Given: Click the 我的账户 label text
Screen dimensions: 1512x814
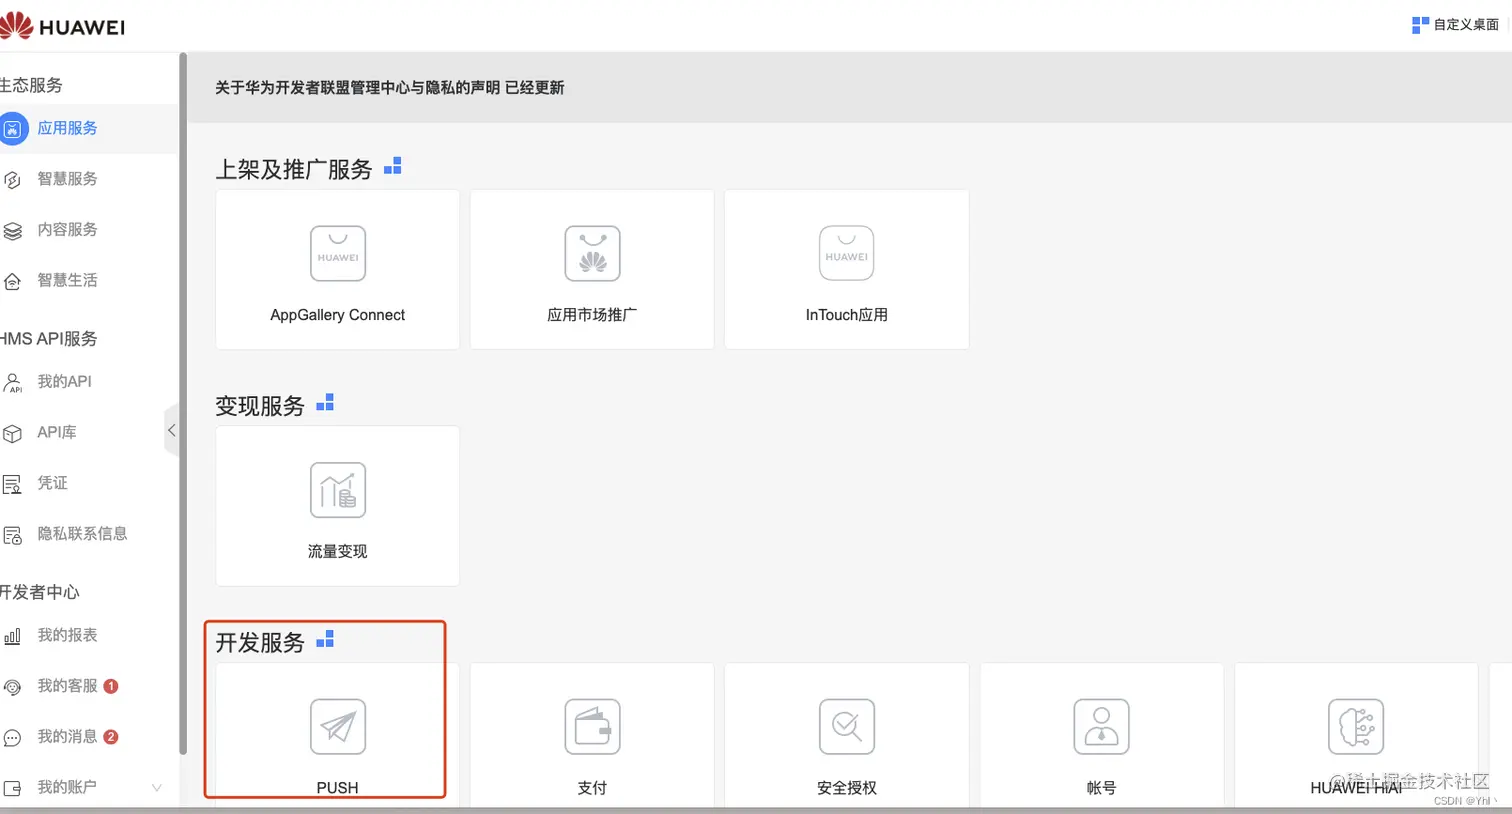Looking at the screenshot, I should coord(67,788).
